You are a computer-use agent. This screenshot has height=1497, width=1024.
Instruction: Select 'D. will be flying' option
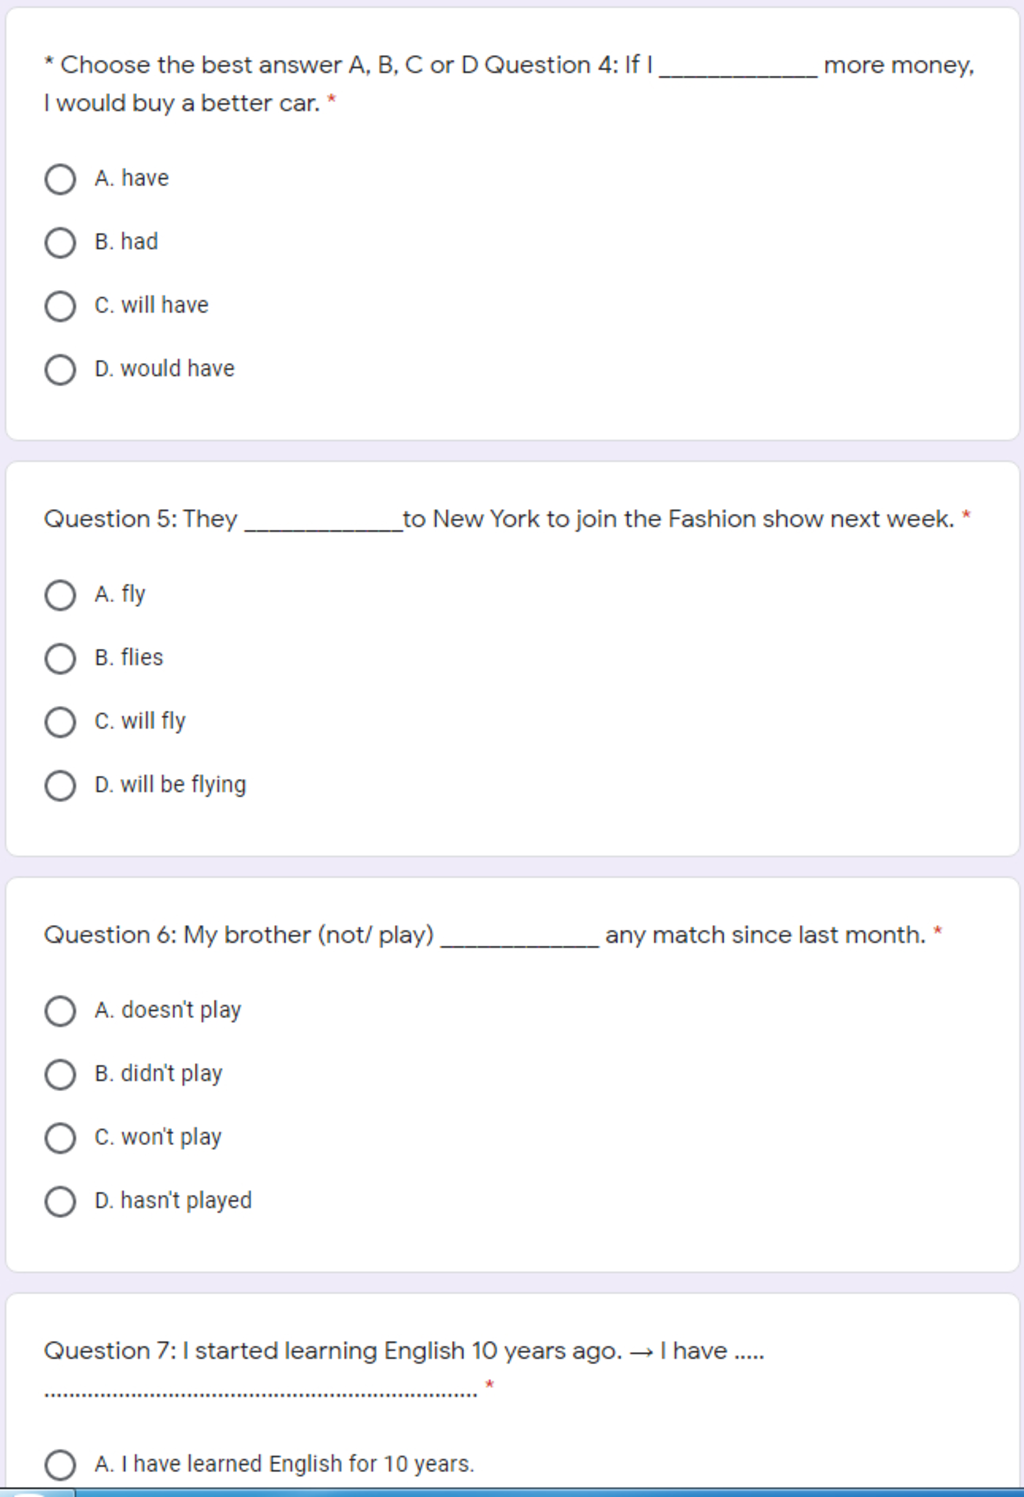pos(60,785)
